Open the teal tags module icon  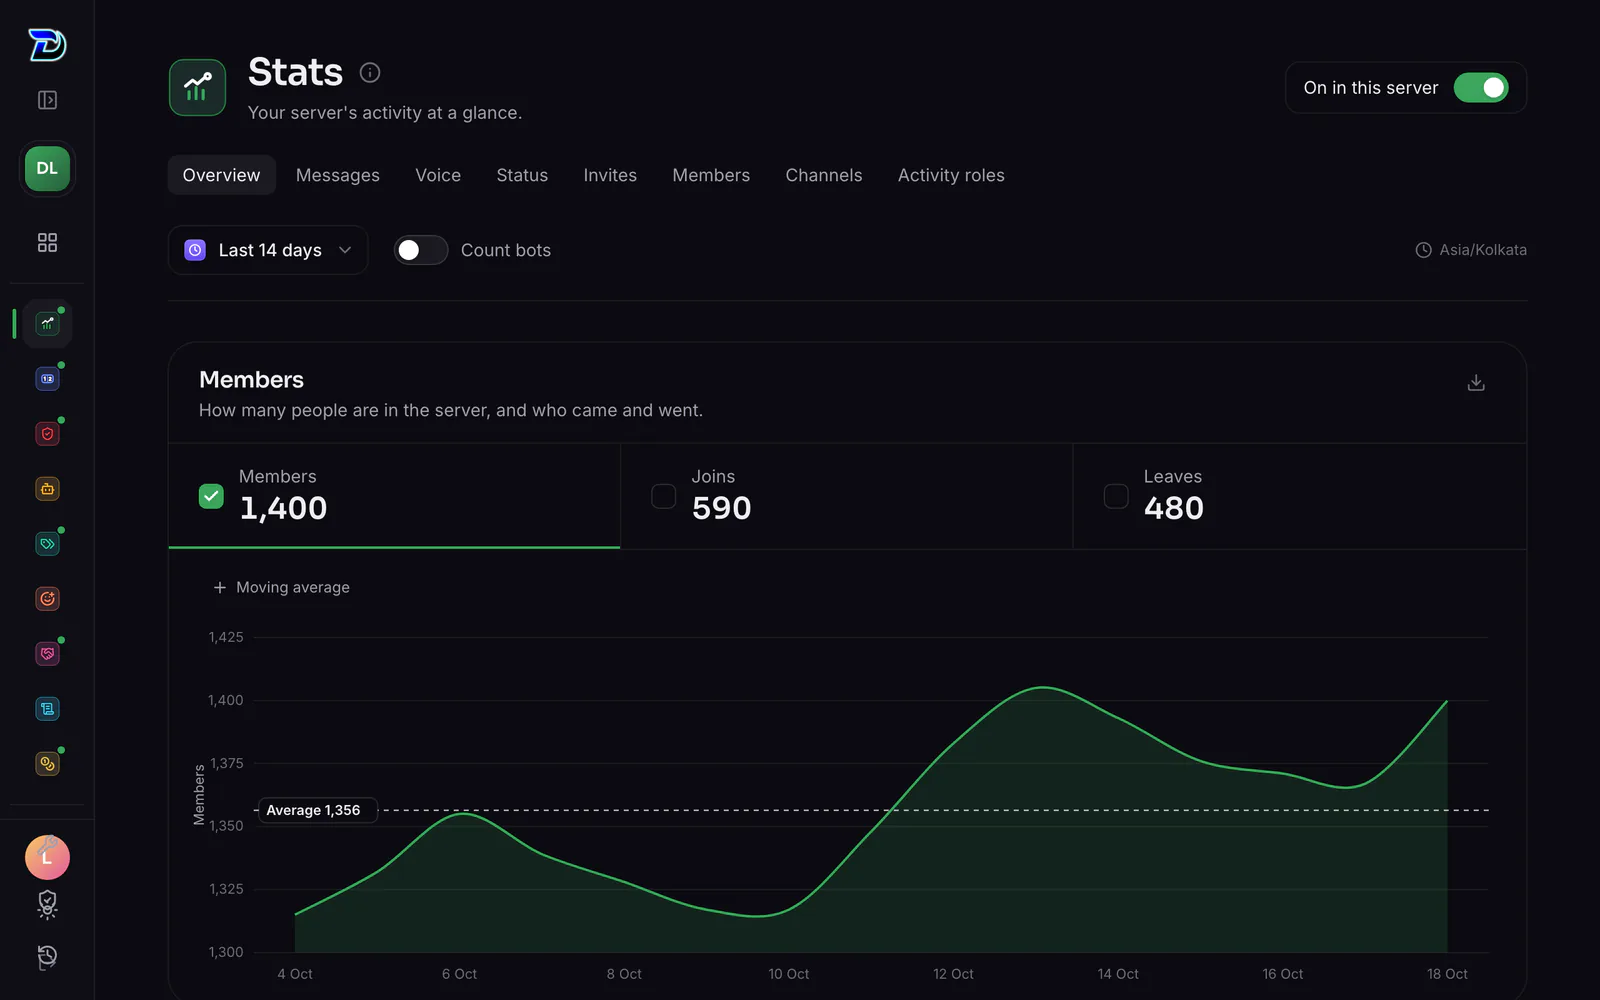(x=47, y=543)
